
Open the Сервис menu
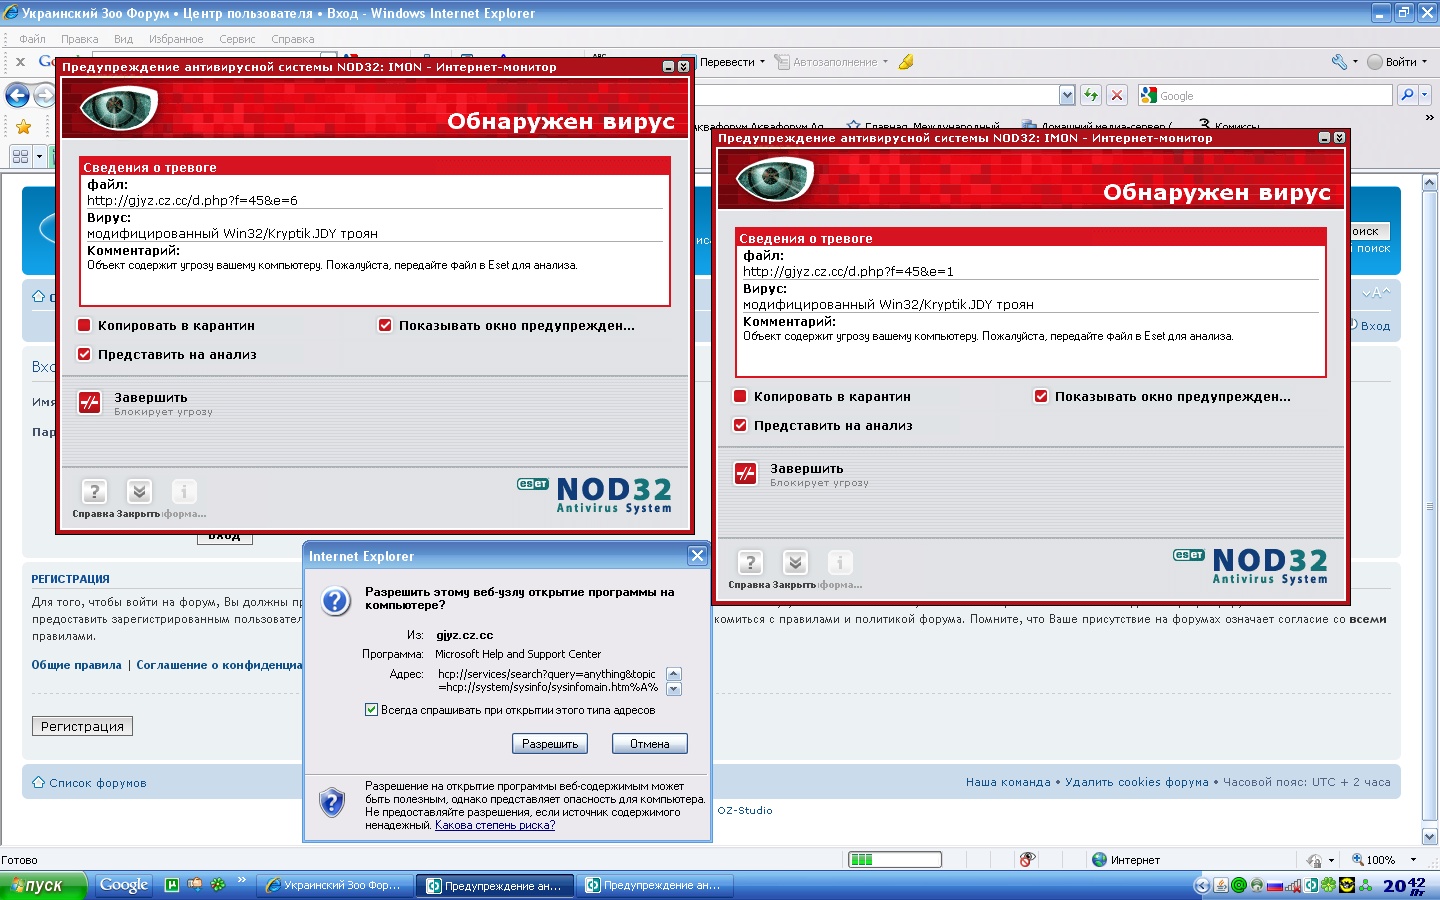(237, 39)
